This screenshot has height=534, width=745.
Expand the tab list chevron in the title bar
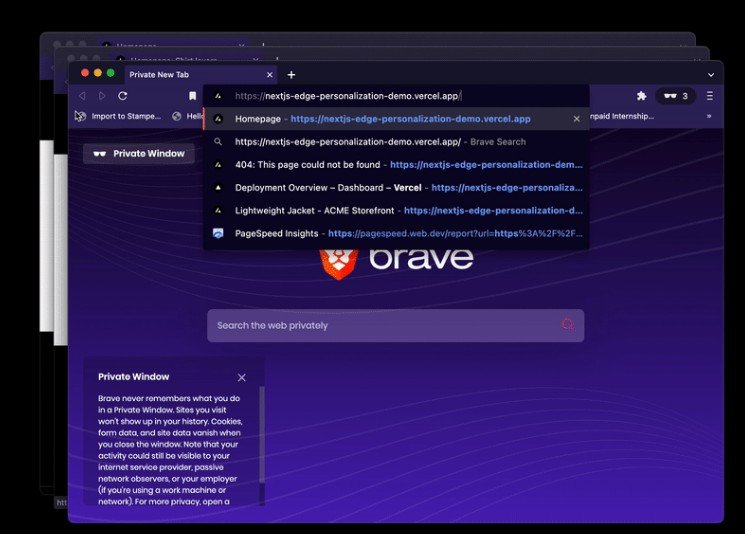[x=711, y=75]
